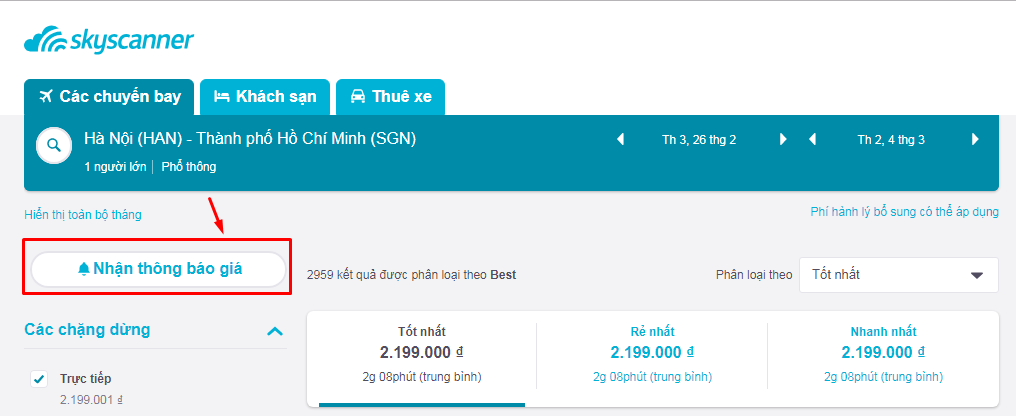Select the Các chuyến bay tab
The image size is (1016, 416).
[109, 97]
